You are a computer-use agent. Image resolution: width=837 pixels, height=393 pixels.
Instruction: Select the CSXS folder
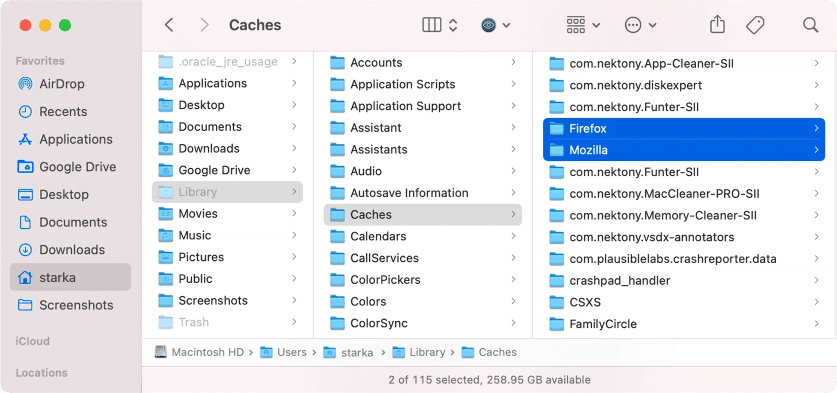[x=684, y=302]
